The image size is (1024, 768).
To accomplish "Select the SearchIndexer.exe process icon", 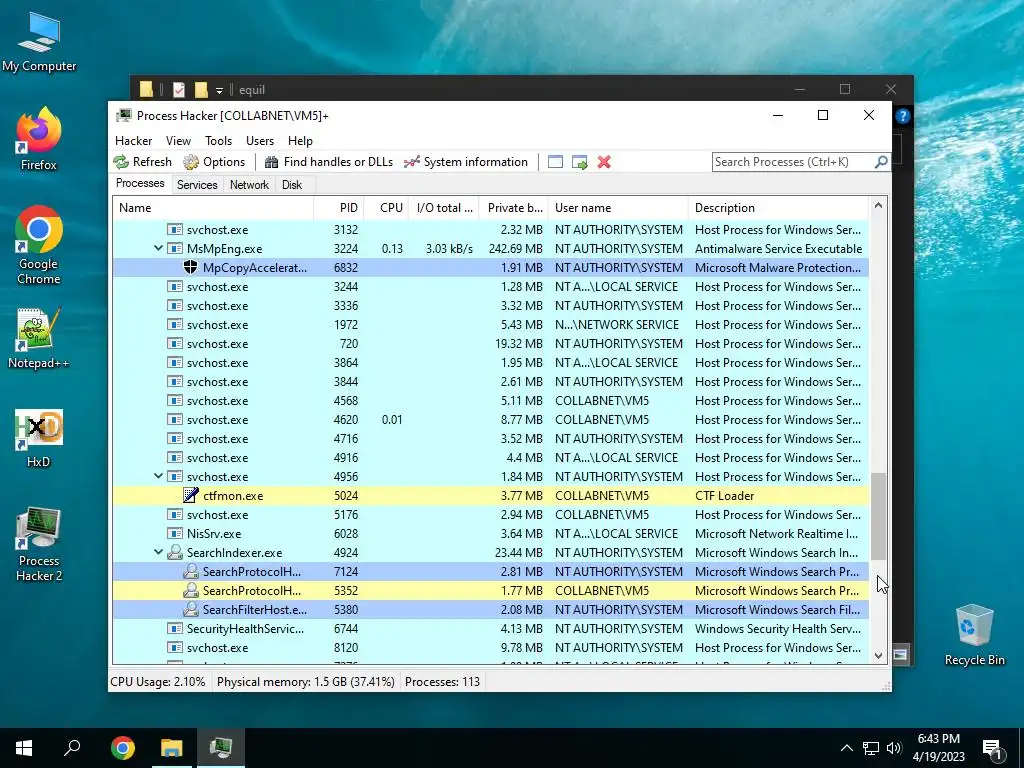I will pyautogui.click(x=174, y=552).
